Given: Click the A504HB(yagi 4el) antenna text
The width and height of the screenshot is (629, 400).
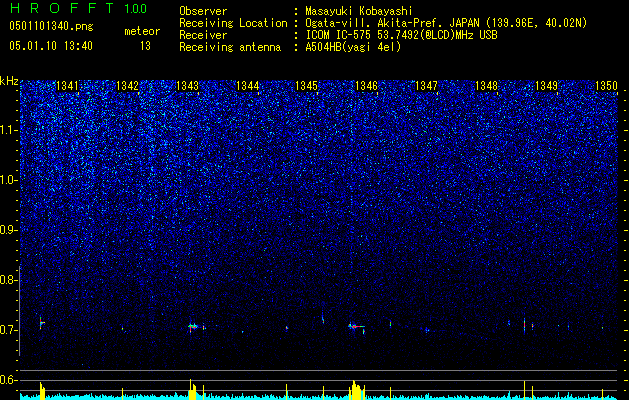Looking at the screenshot, I should point(353,47).
